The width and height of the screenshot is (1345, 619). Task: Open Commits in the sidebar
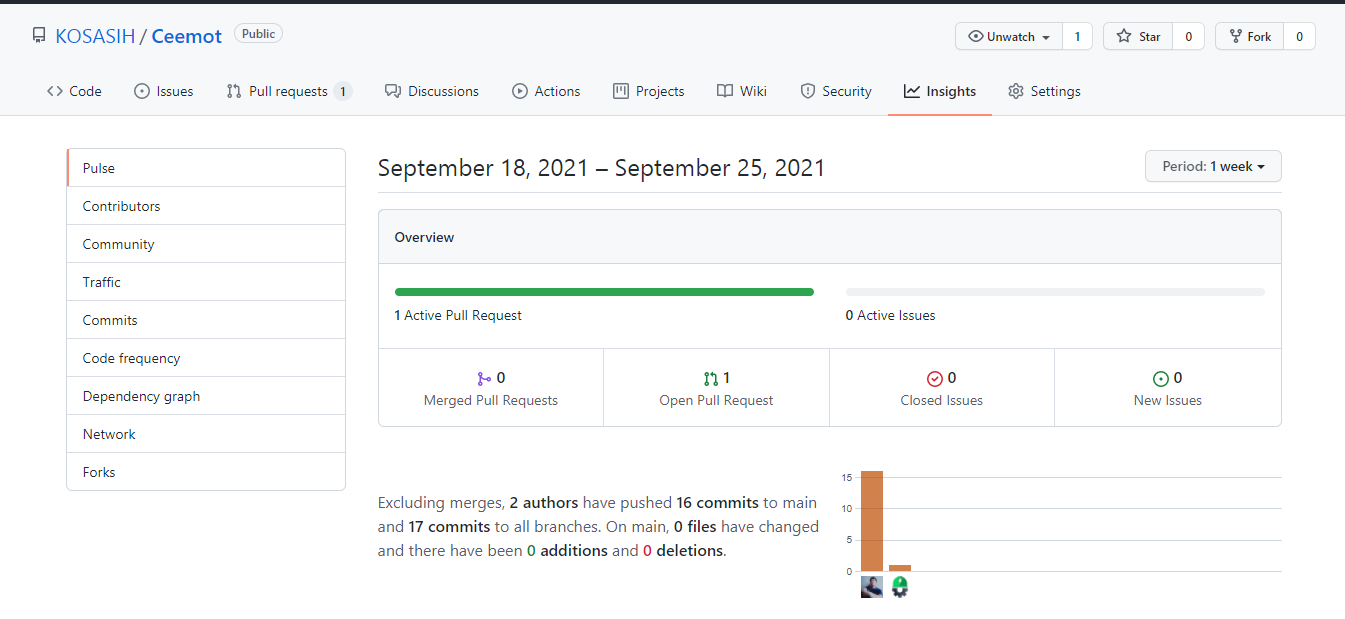point(206,320)
